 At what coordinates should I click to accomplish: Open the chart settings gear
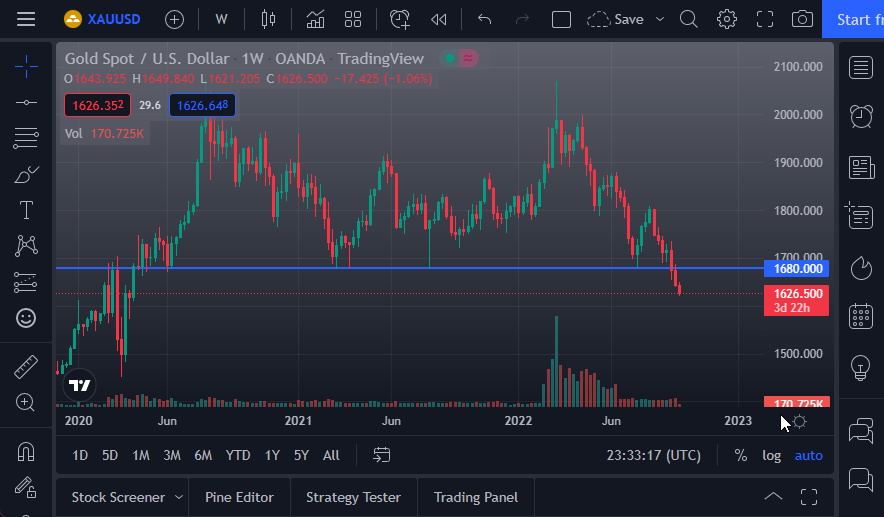[727, 19]
